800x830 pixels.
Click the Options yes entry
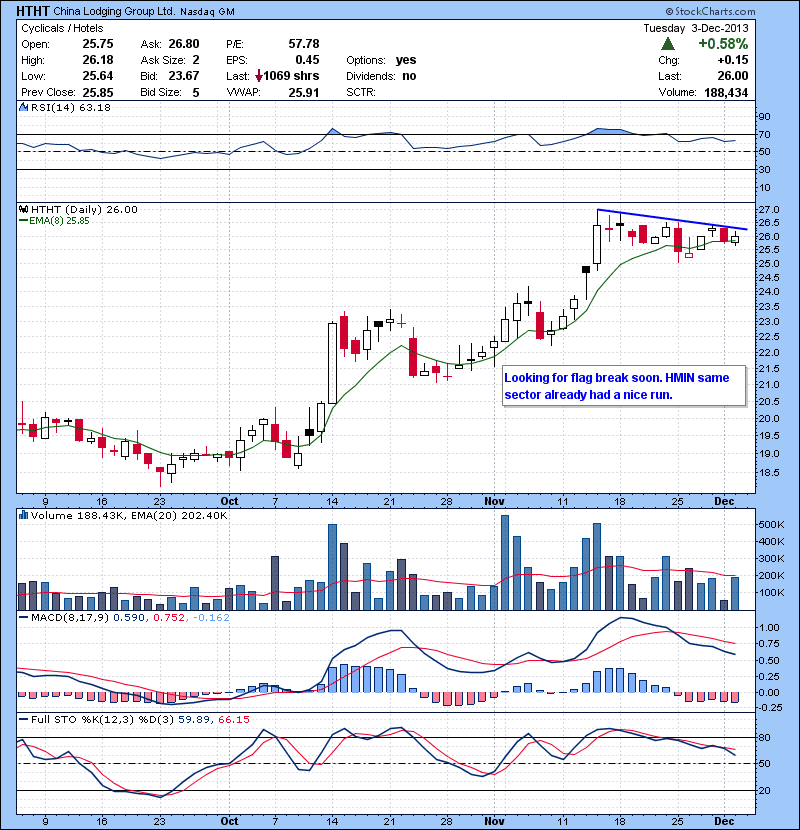click(381, 60)
